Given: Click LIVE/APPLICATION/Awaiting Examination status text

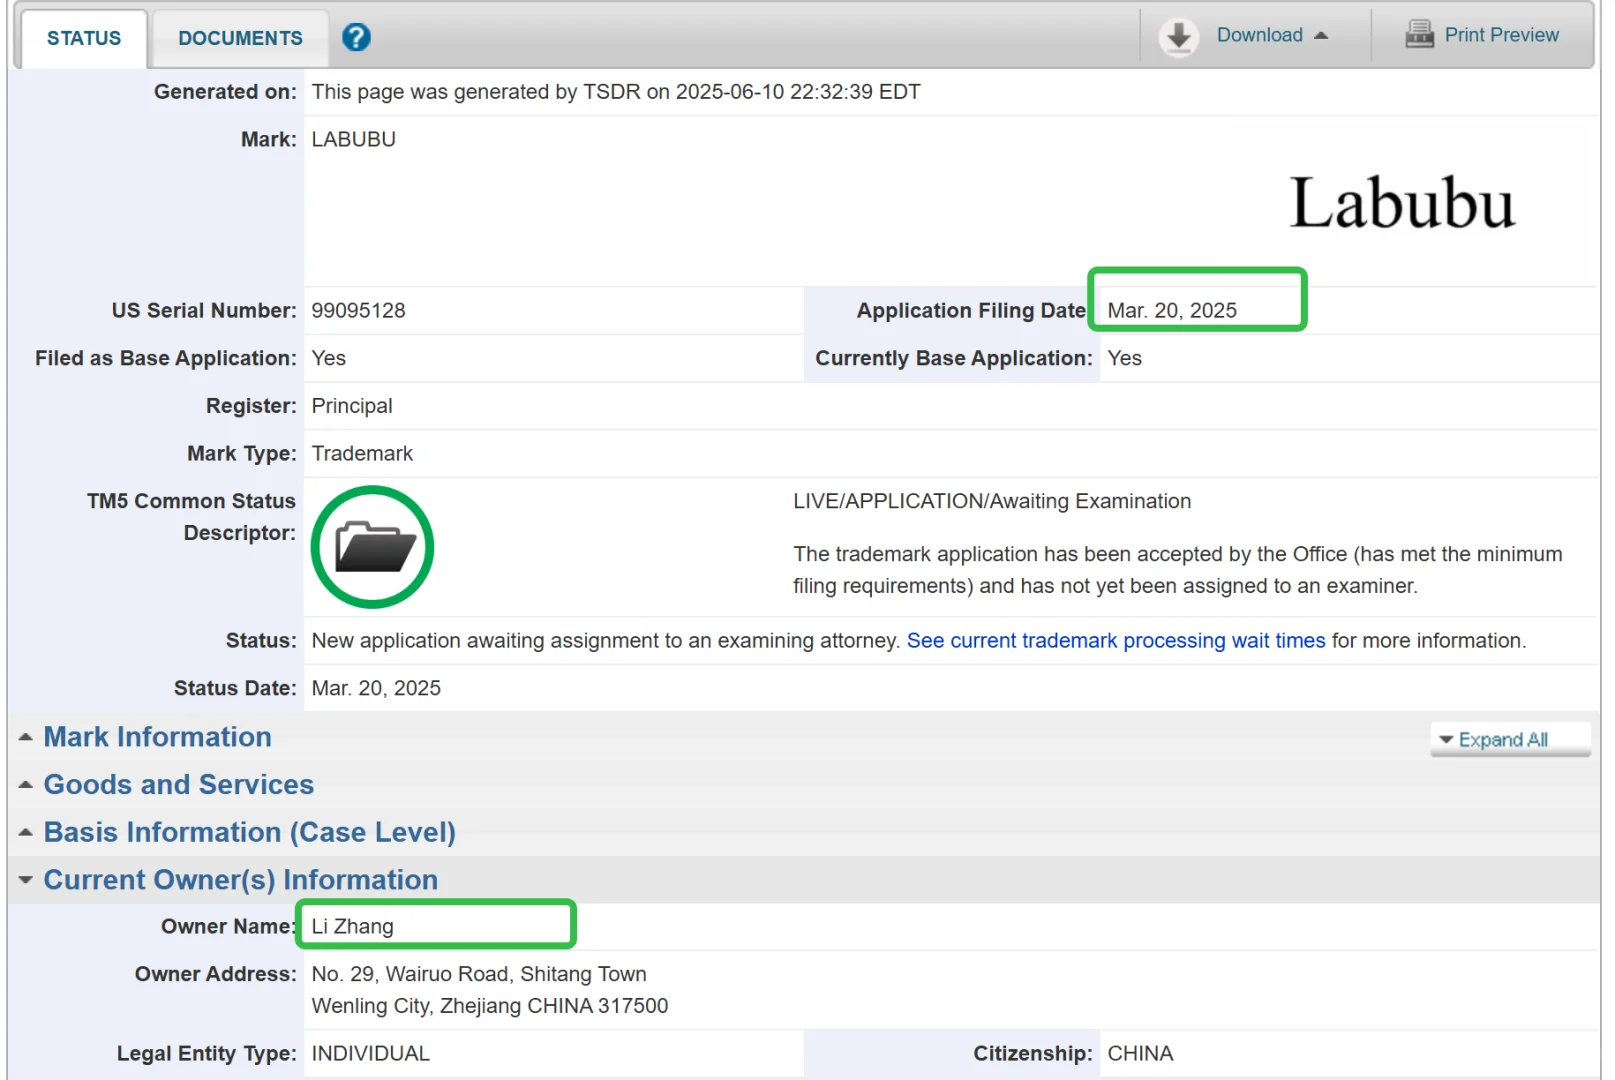Looking at the screenshot, I should coord(992,501).
